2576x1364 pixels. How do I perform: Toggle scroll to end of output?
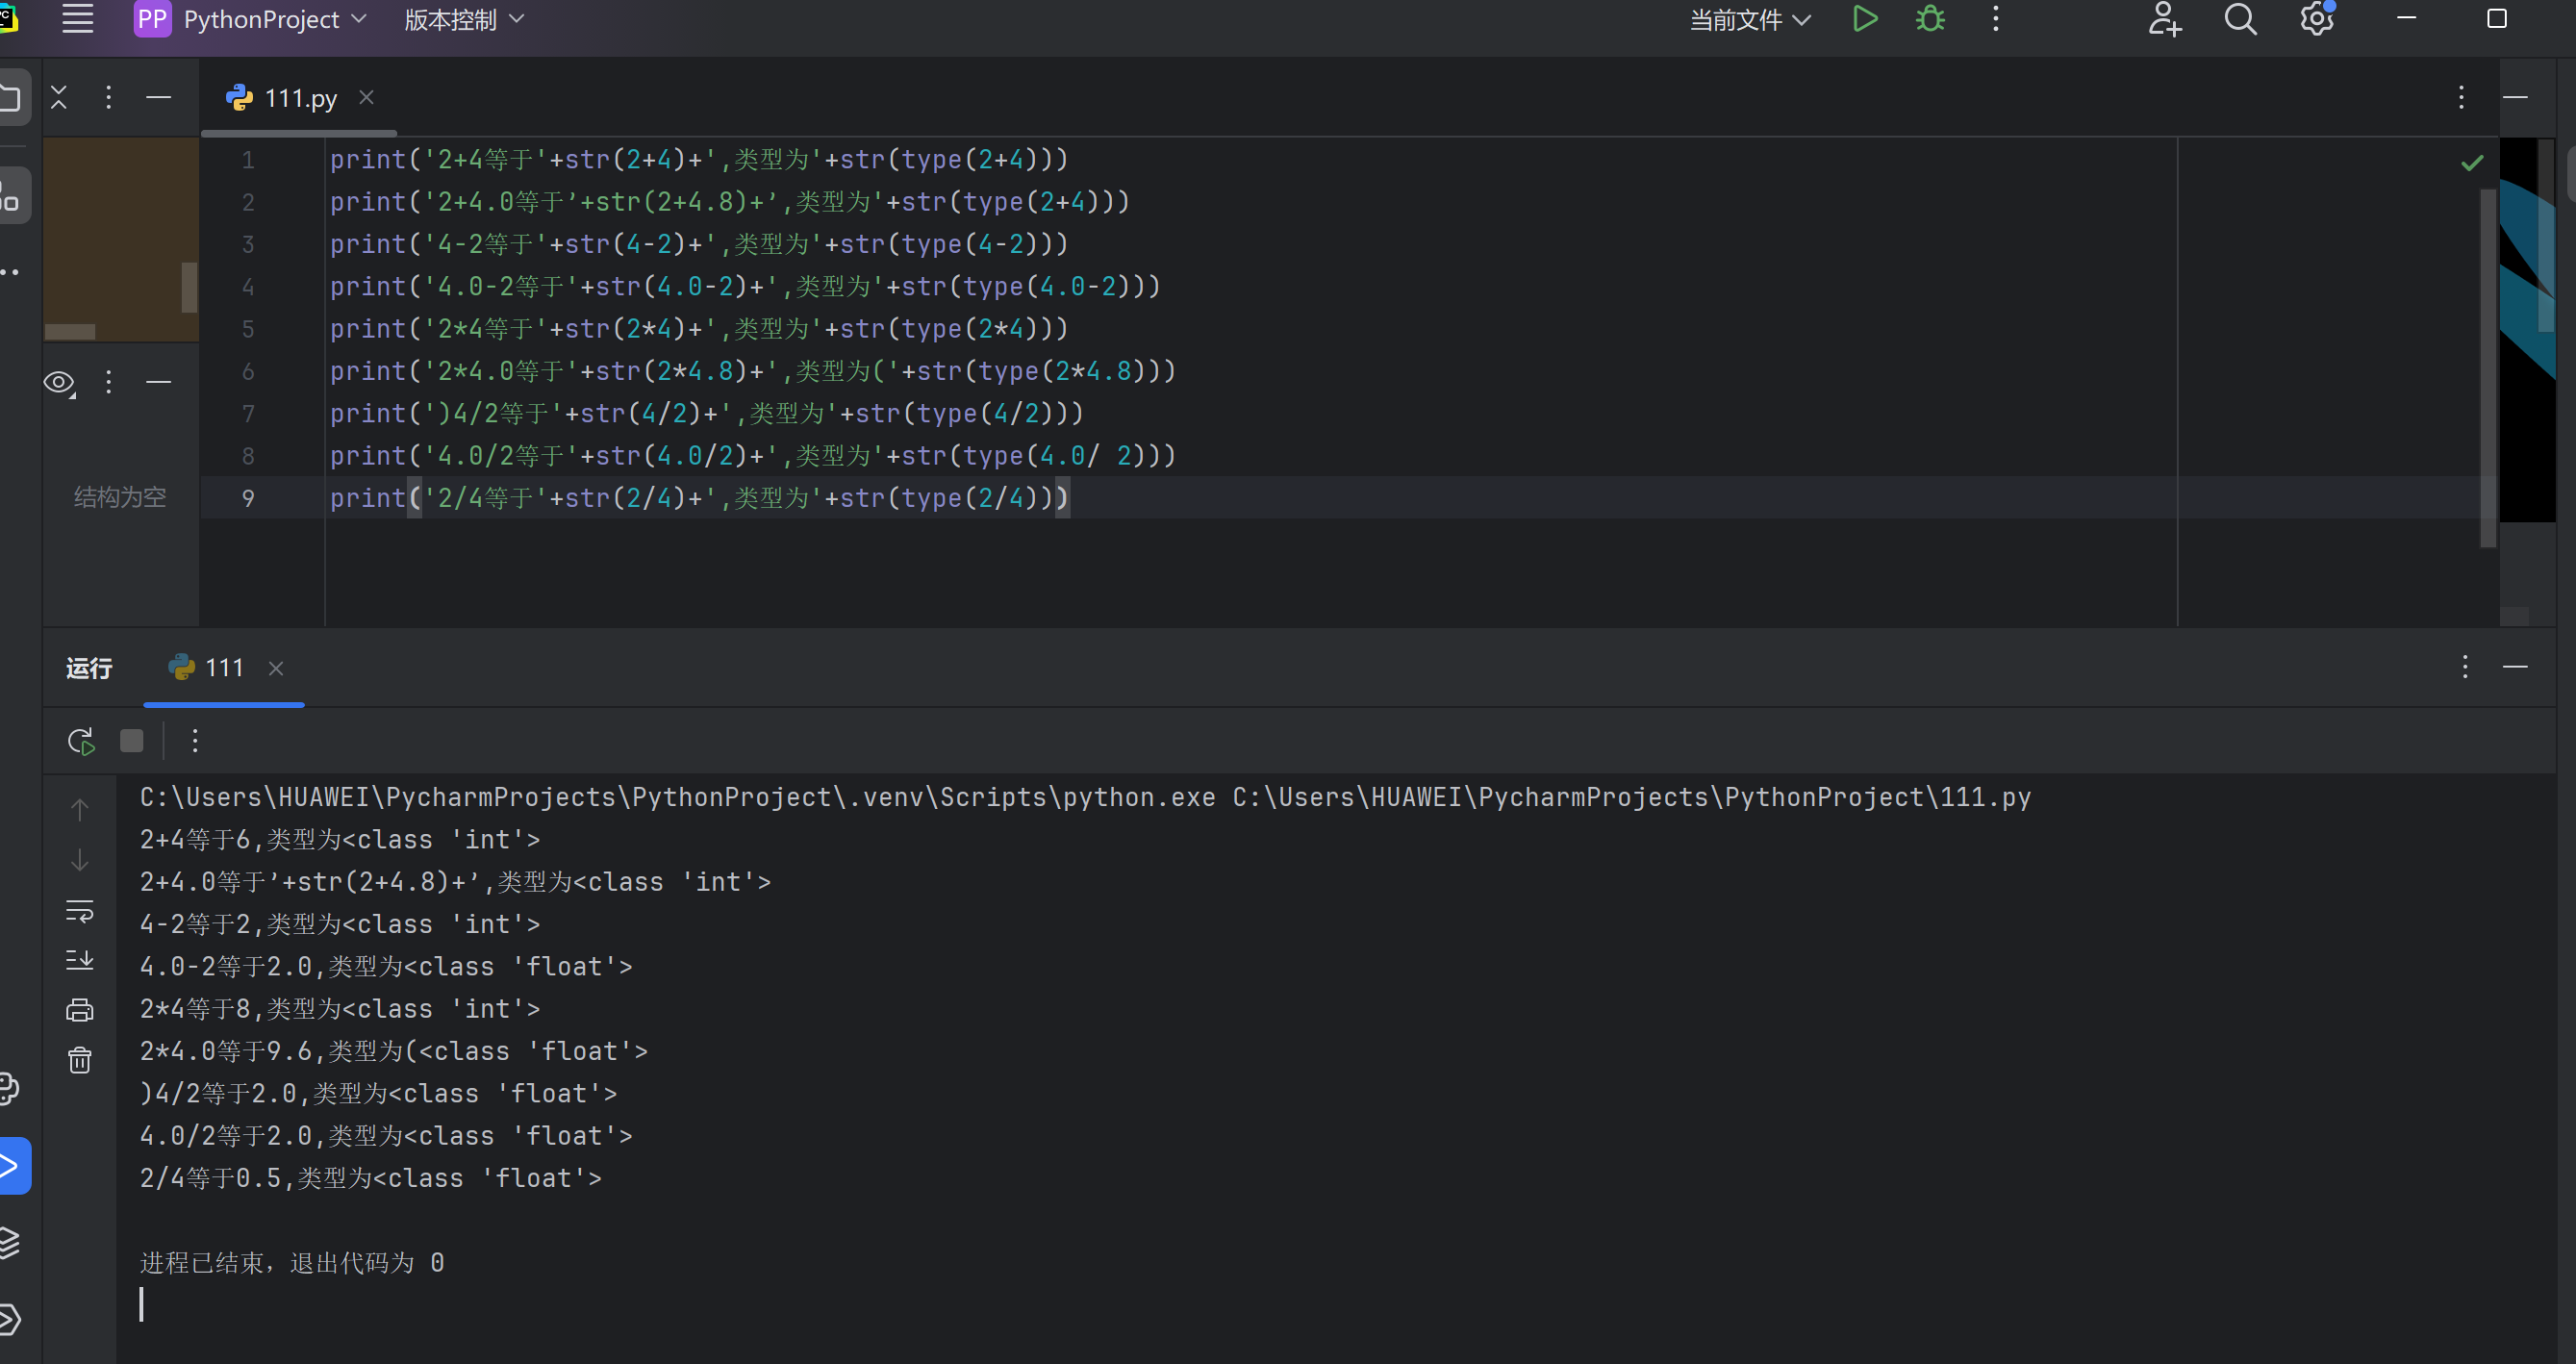click(x=80, y=960)
